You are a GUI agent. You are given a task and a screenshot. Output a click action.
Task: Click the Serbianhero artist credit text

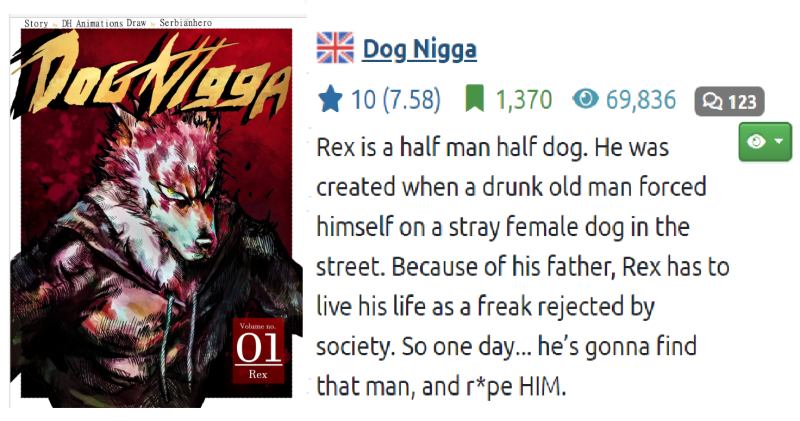click(185, 22)
